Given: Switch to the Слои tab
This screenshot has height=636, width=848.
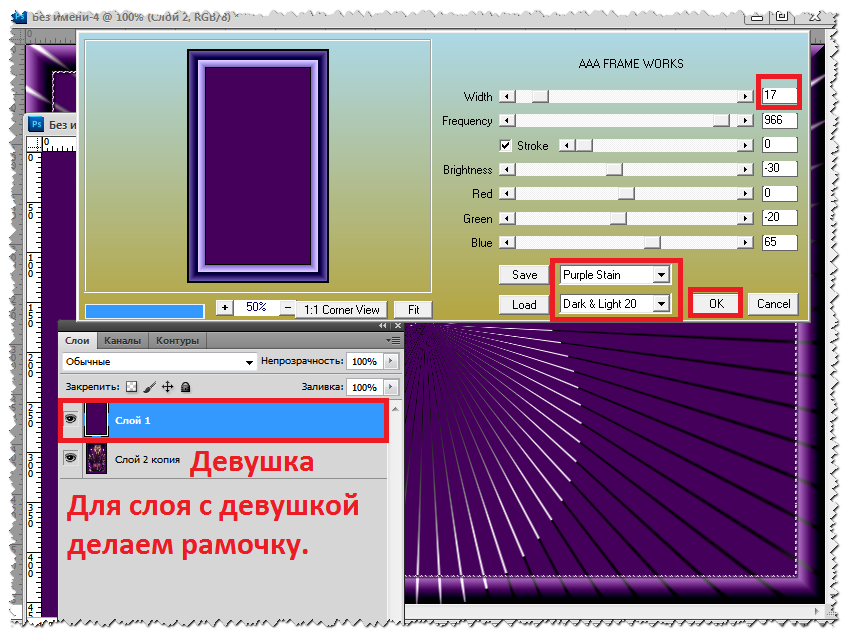Looking at the screenshot, I should tap(77, 341).
